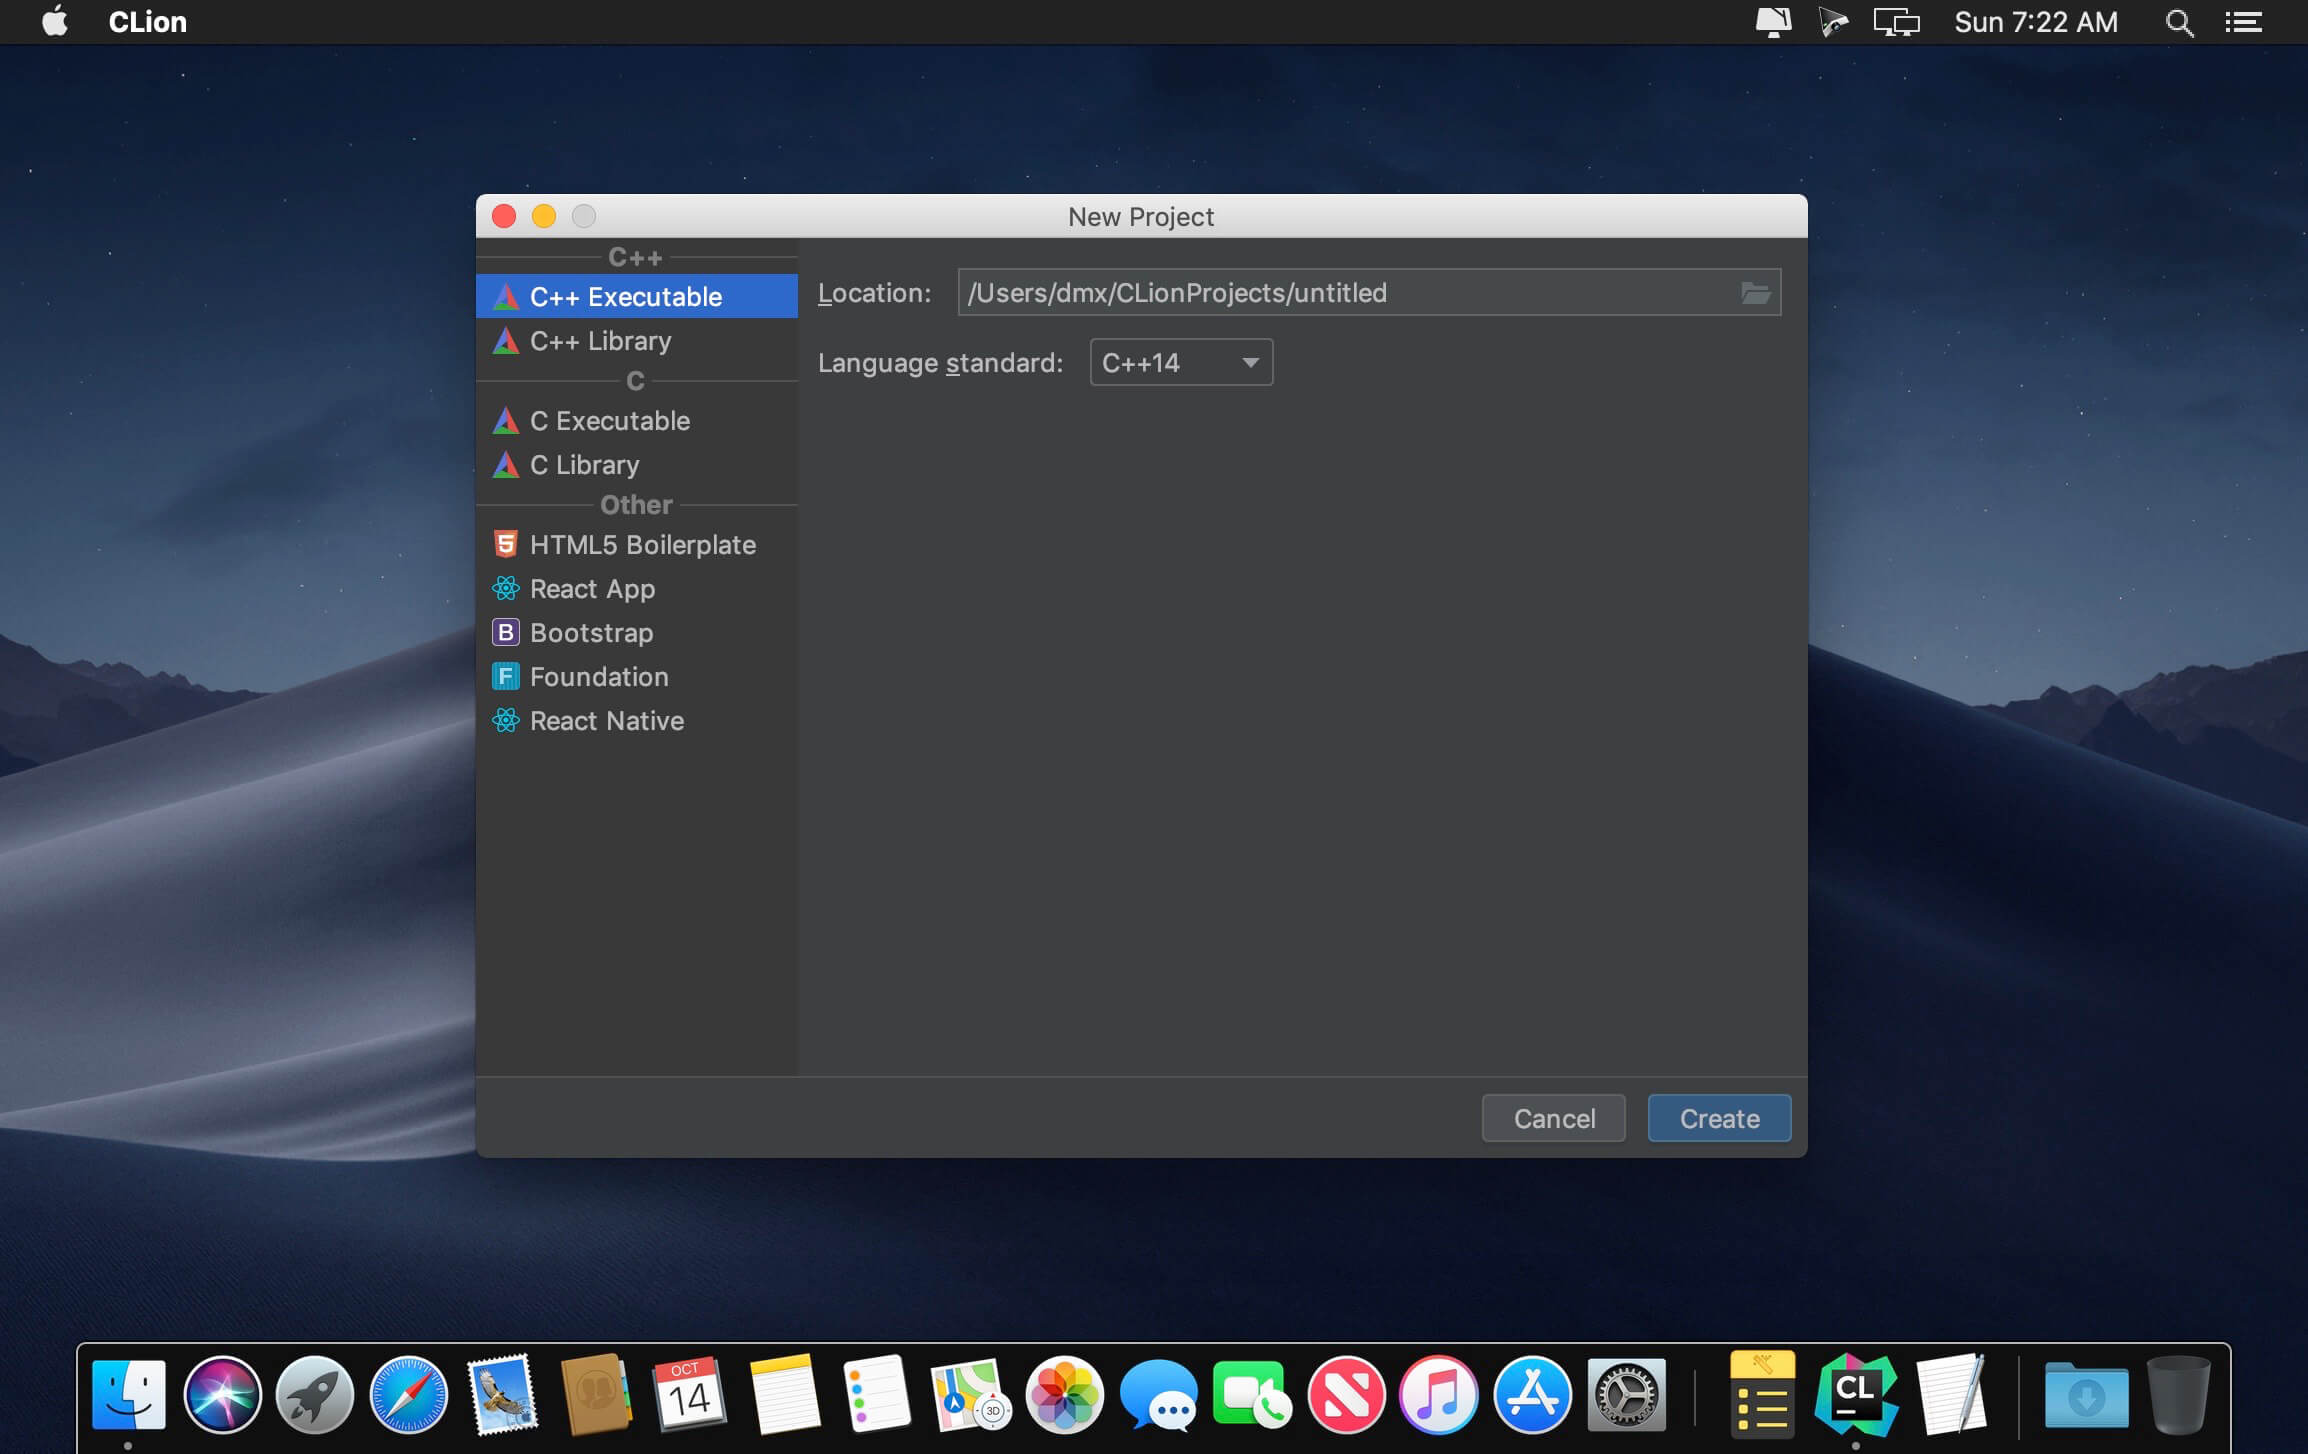Open CLion application menu
The width and height of the screenshot is (2308, 1454).
point(149,22)
